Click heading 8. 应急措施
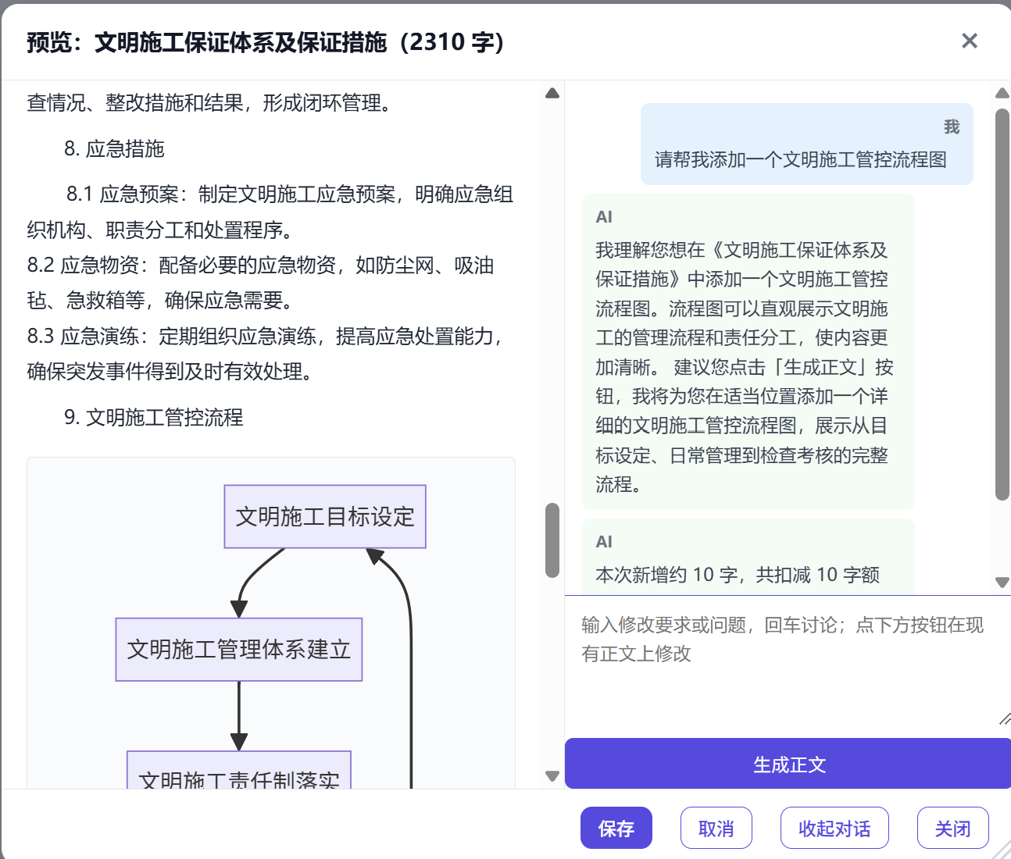The image size is (1011, 859). point(114,149)
